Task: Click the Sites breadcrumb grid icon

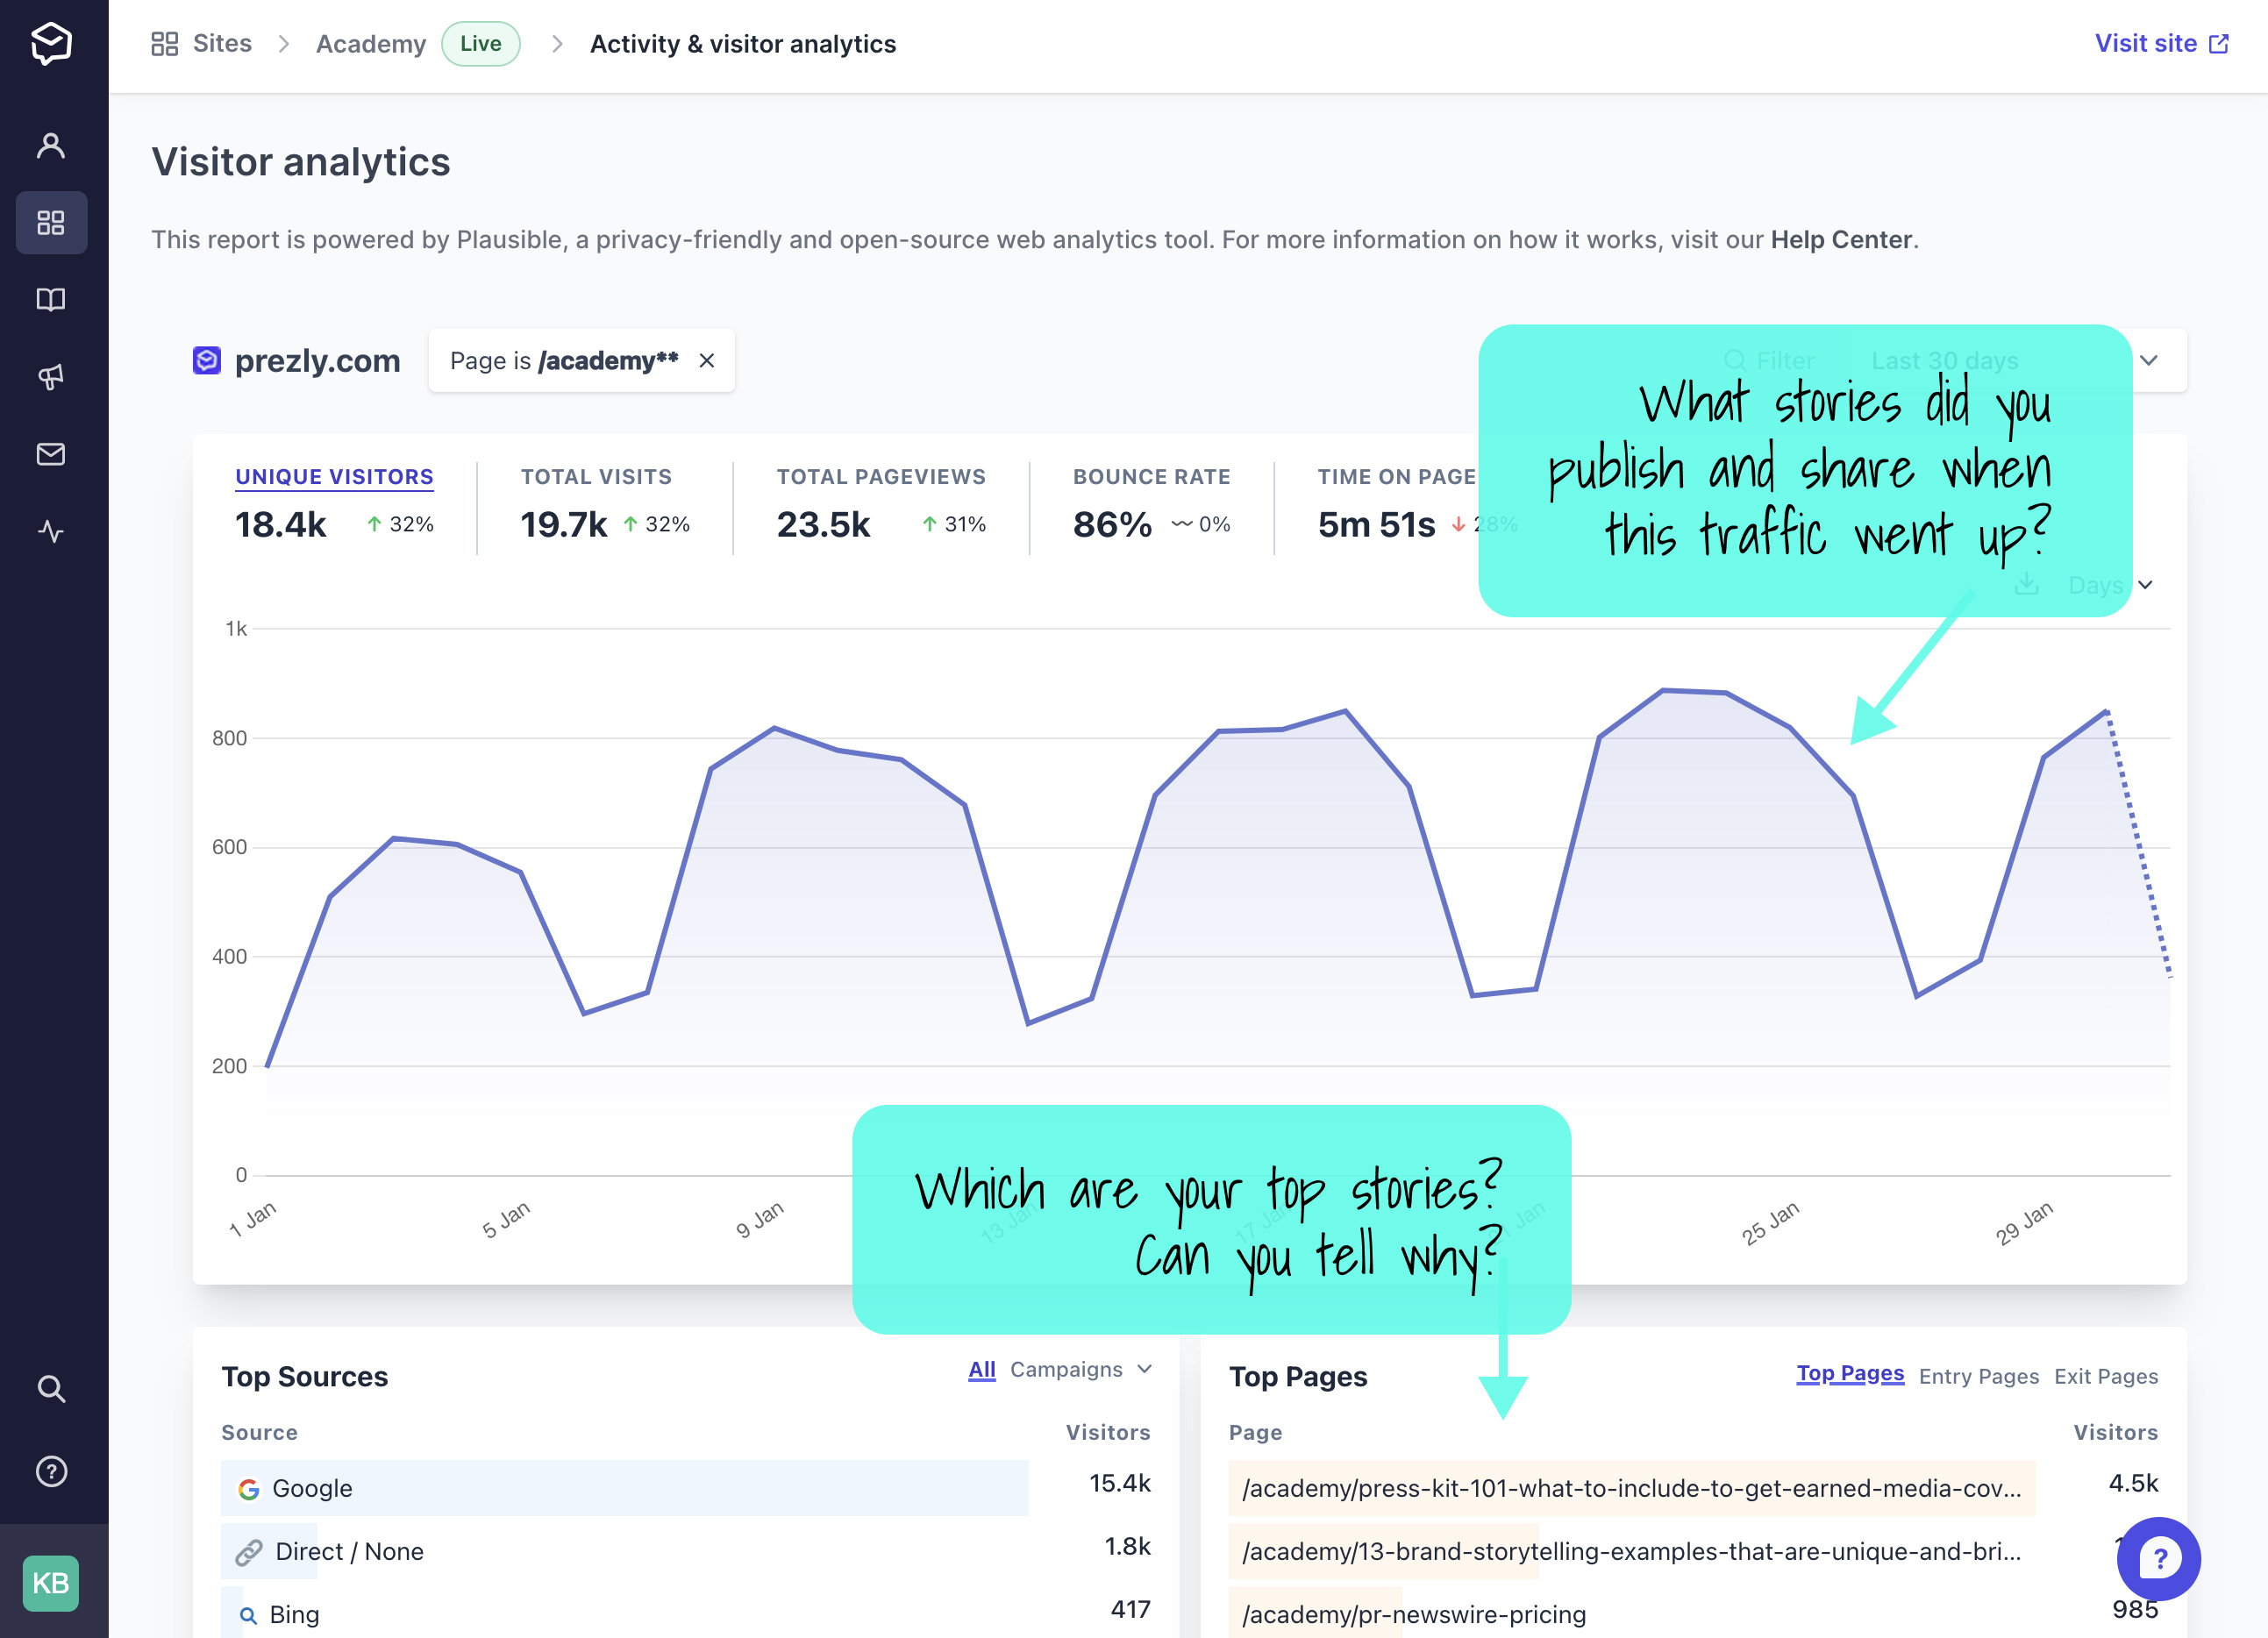Action: 164,44
